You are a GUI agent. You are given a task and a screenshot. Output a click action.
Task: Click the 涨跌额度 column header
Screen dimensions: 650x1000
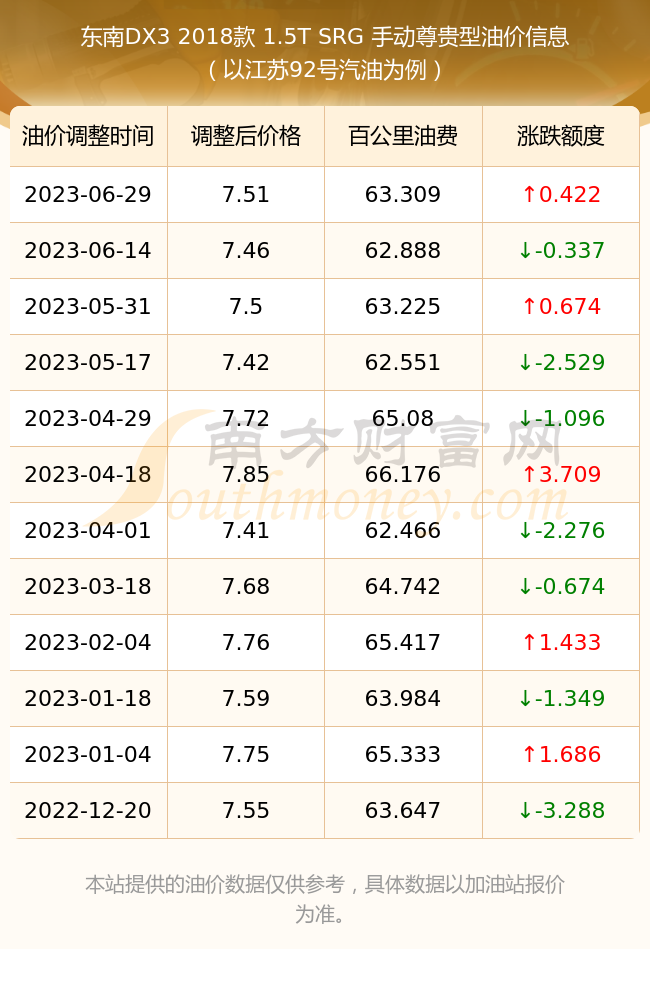(561, 136)
